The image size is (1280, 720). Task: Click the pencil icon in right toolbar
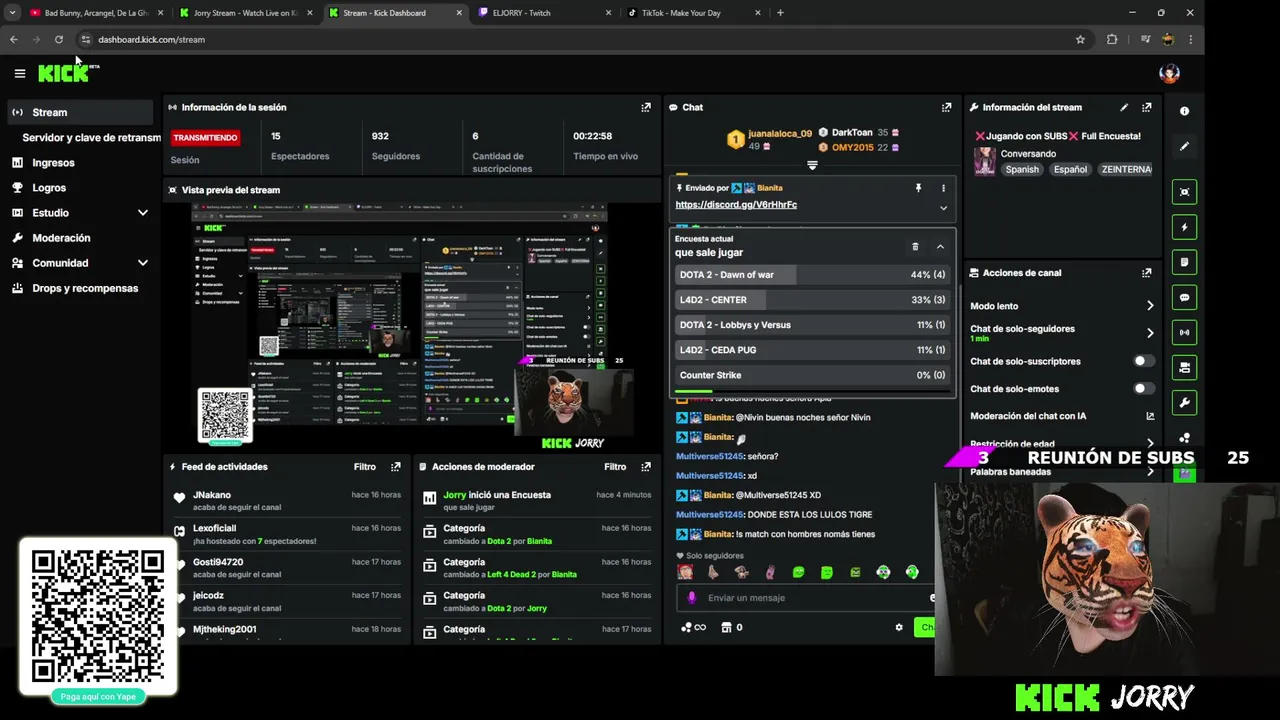(1184, 146)
